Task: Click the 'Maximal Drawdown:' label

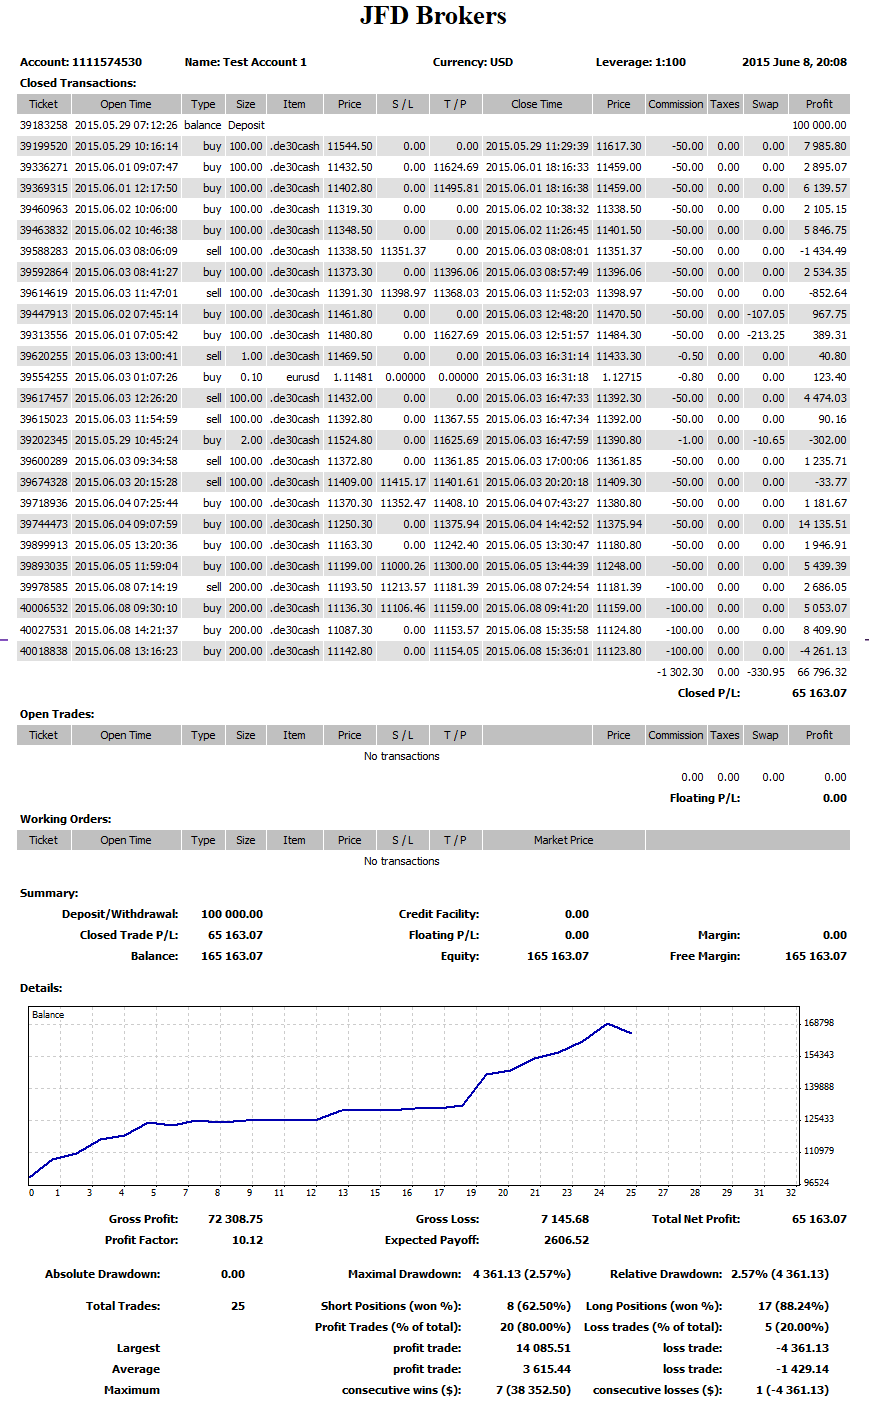Action: point(405,1274)
